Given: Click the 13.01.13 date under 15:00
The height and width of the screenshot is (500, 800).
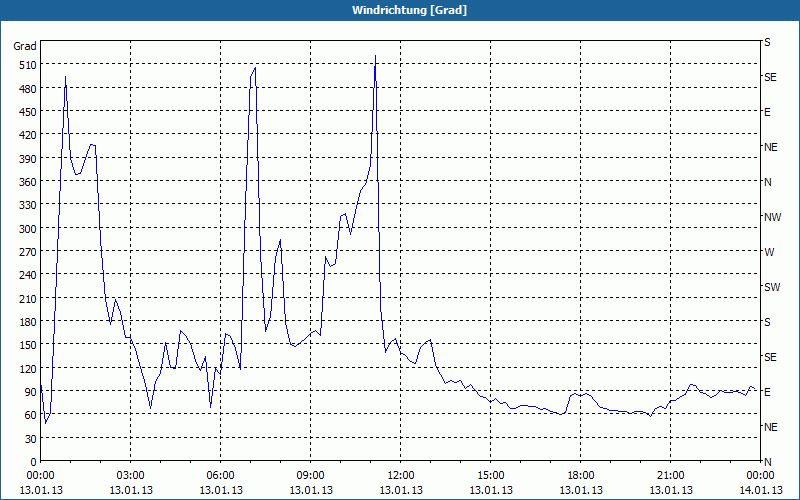Looking at the screenshot, I should (491, 491).
